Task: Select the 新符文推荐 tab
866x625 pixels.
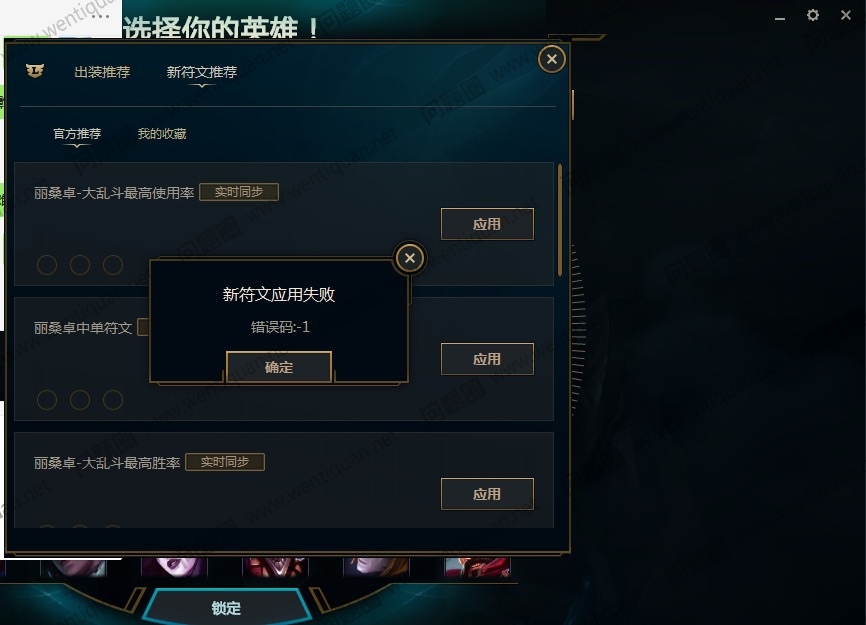Action: [202, 72]
